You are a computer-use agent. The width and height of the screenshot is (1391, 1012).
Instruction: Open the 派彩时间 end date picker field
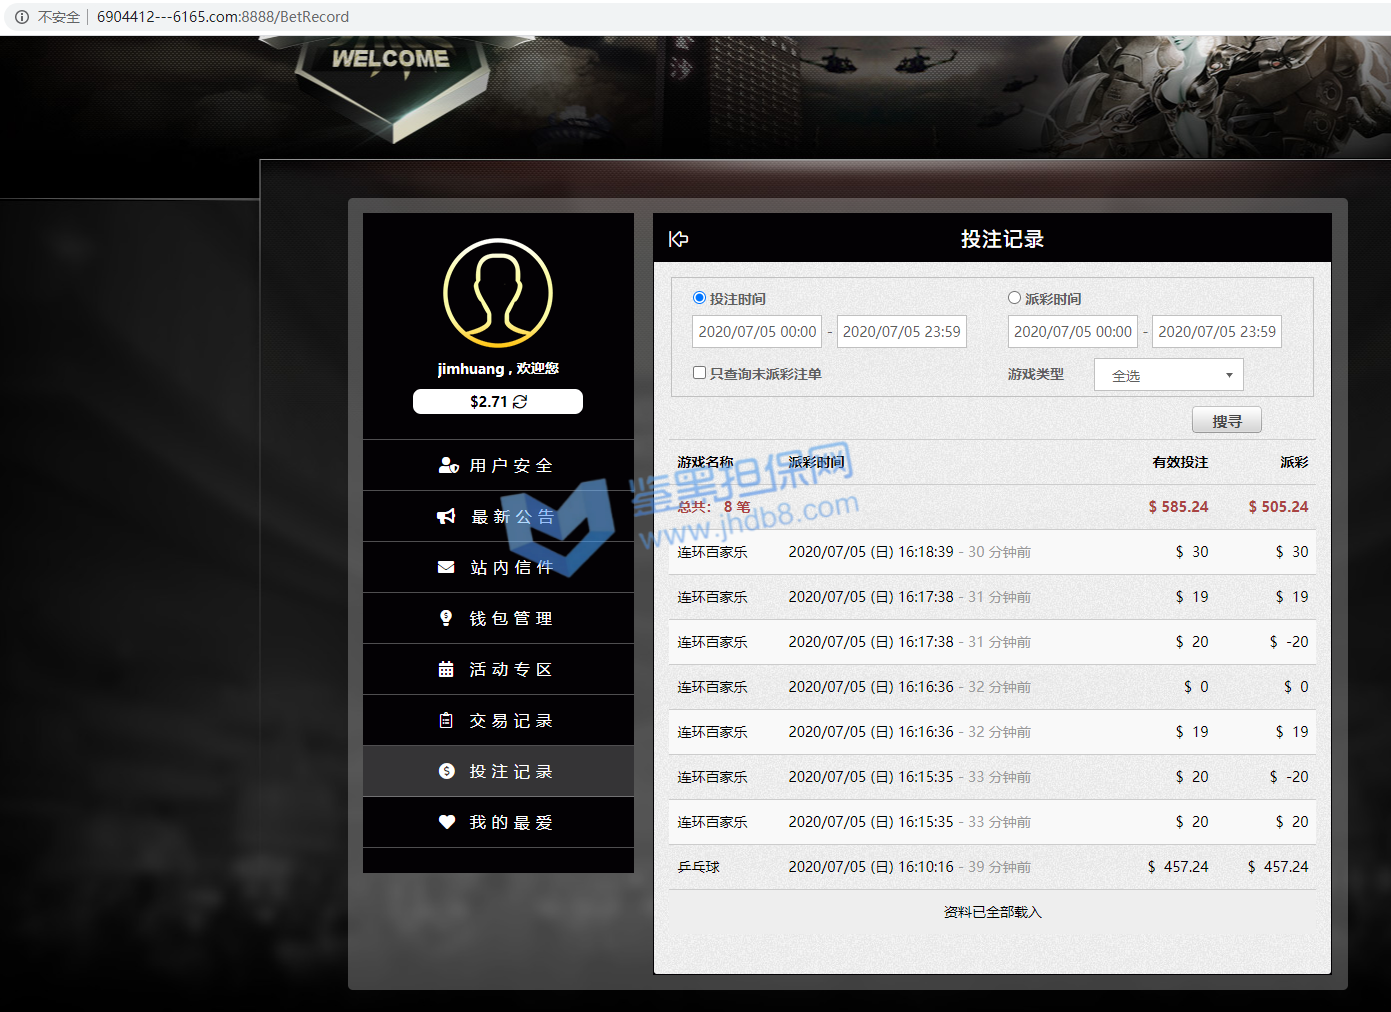pyautogui.click(x=1216, y=332)
